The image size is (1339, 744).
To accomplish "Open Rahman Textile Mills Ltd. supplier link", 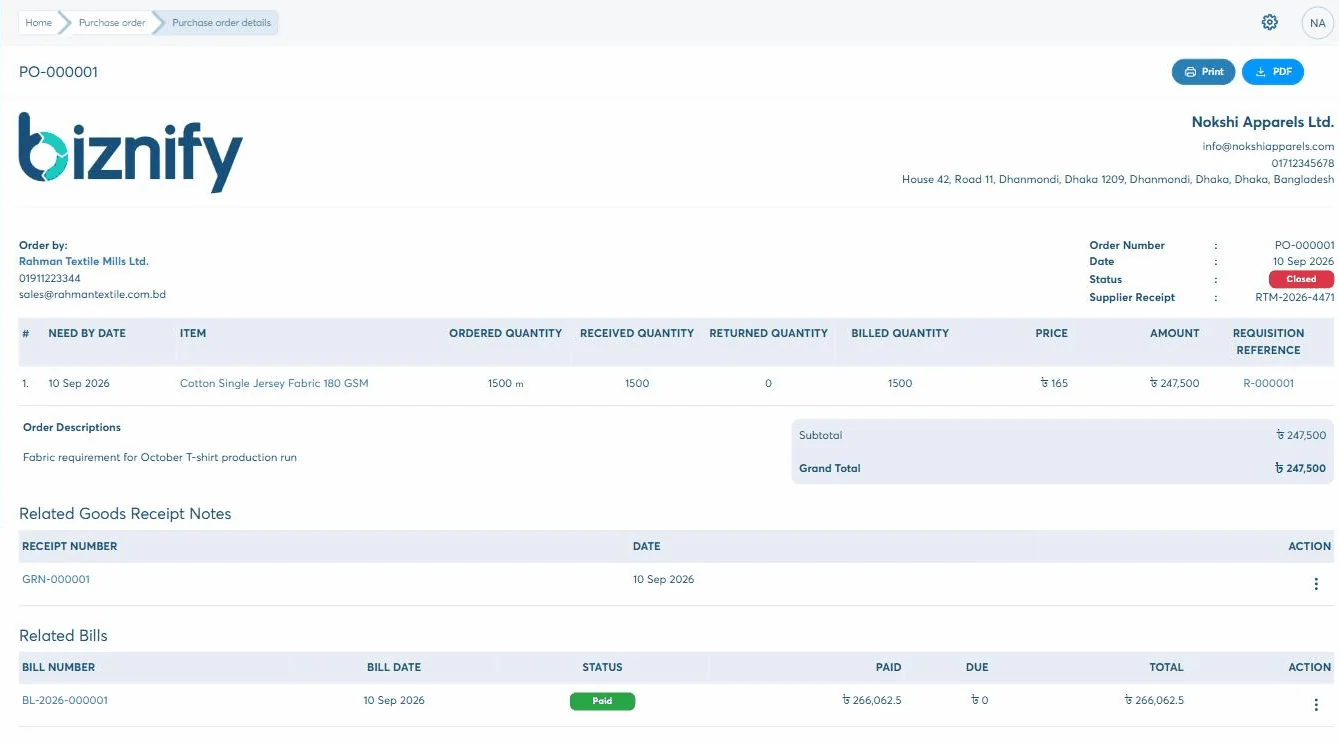I will click(x=84, y=261).
